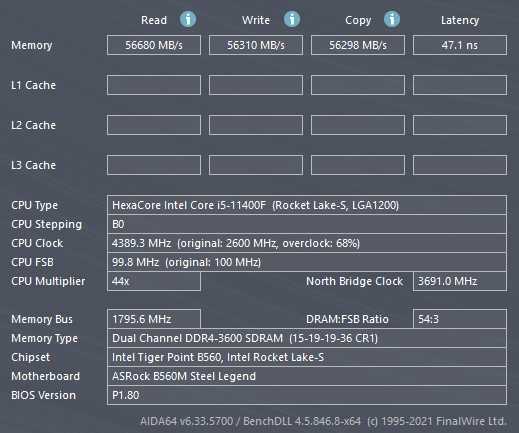
Task: Click the L3 Cache row label
Action: [x=33, y=165]
